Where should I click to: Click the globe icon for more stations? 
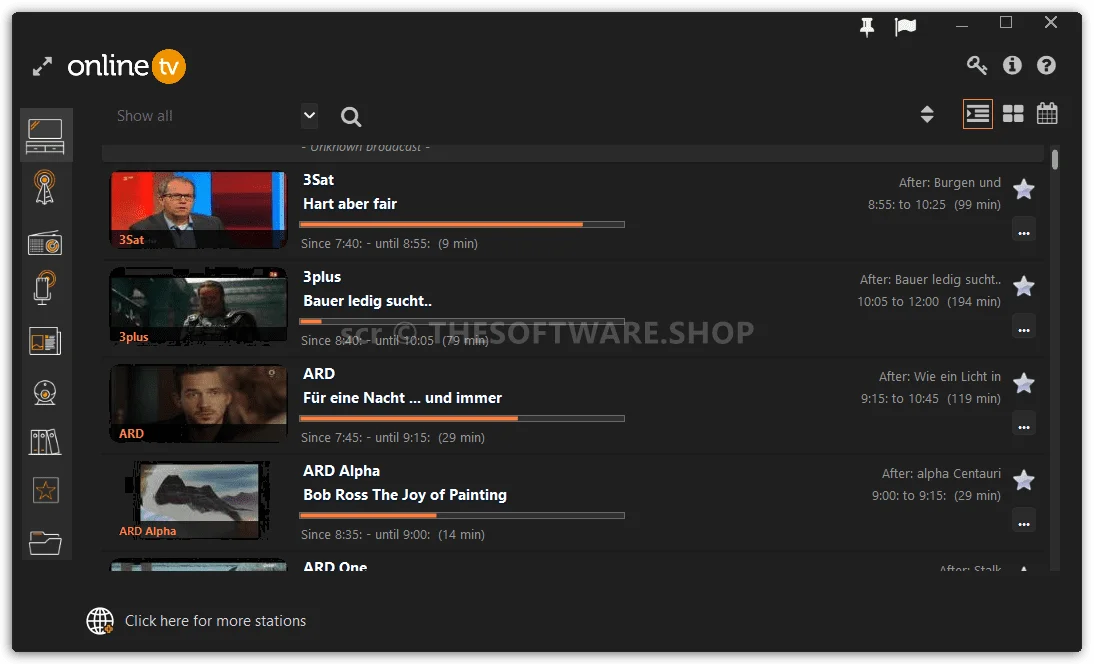coord(100,621)
